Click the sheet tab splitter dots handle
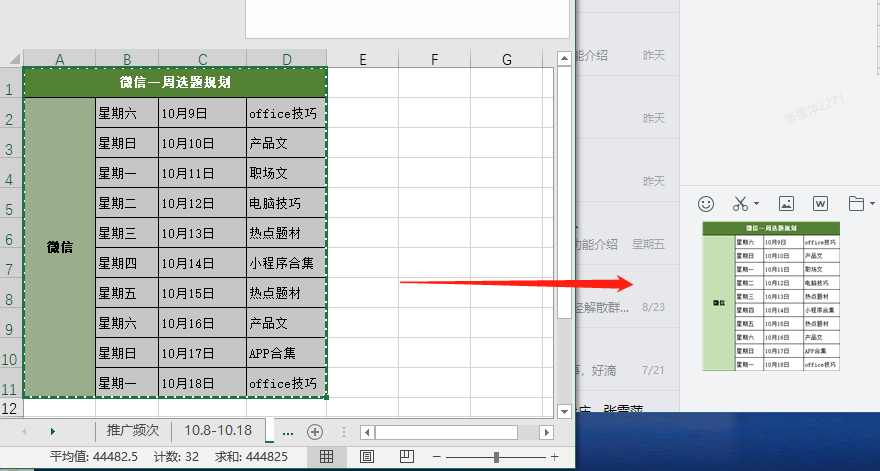 pyautogui.click(x=343, y=432)
